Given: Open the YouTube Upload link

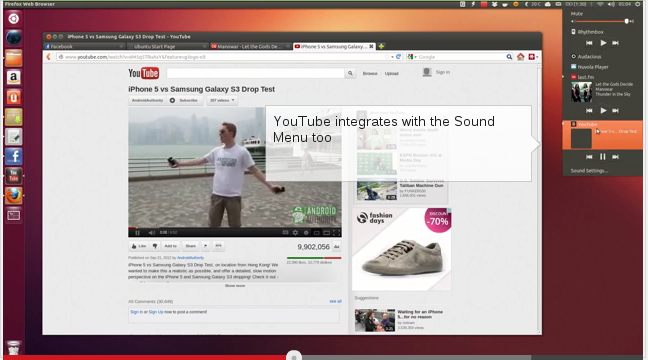Looking at the screenshot, I should pos(391,74).
